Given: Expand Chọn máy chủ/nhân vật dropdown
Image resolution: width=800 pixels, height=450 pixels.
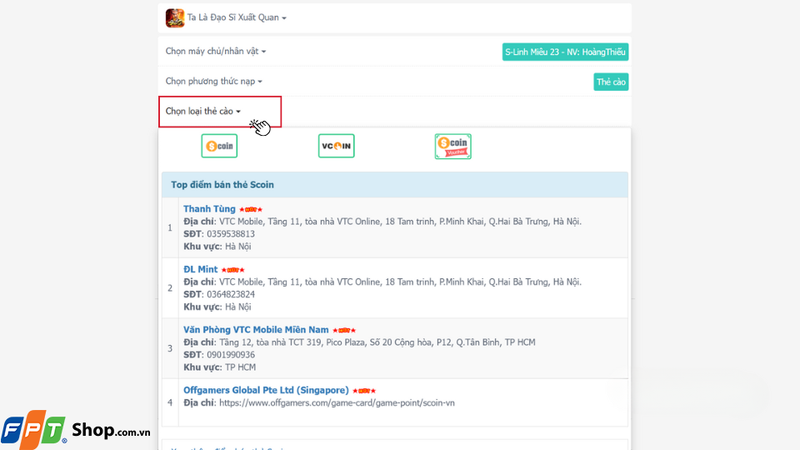Looking at the screenshot, I should [x=215, y=51].
